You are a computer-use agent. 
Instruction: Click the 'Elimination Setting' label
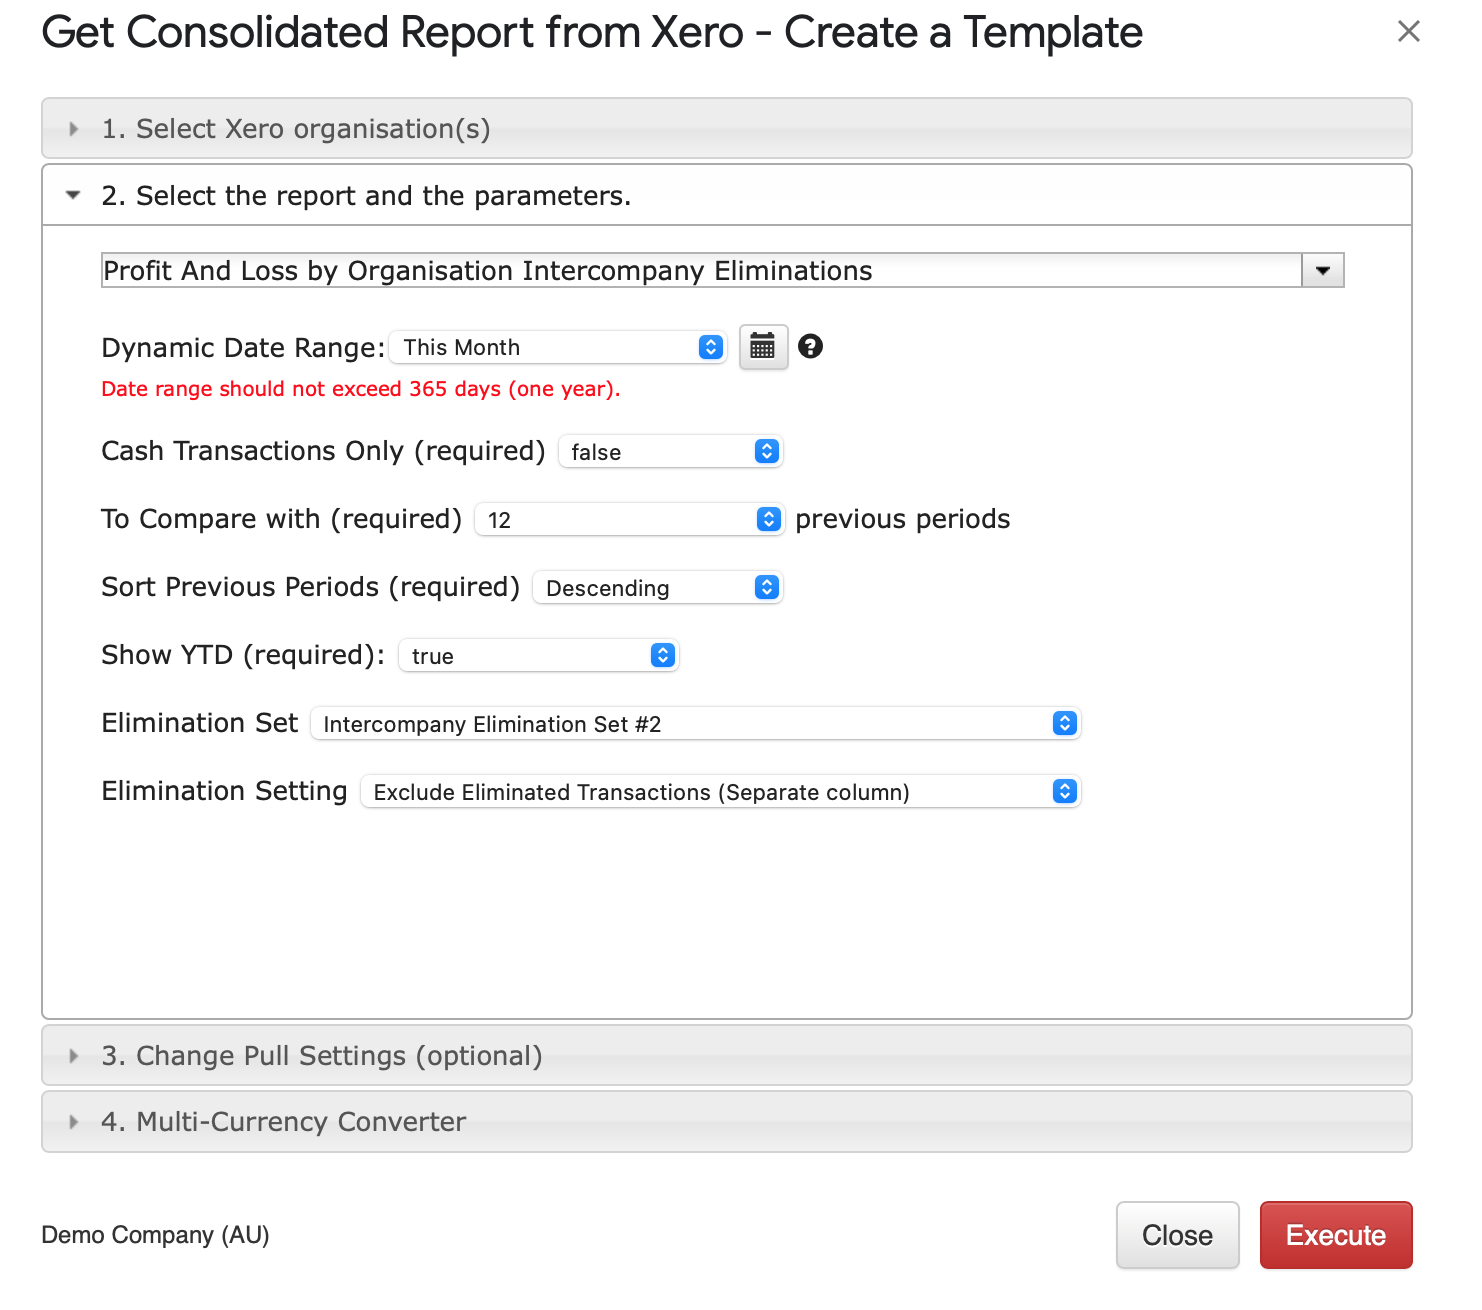[225, 791]
